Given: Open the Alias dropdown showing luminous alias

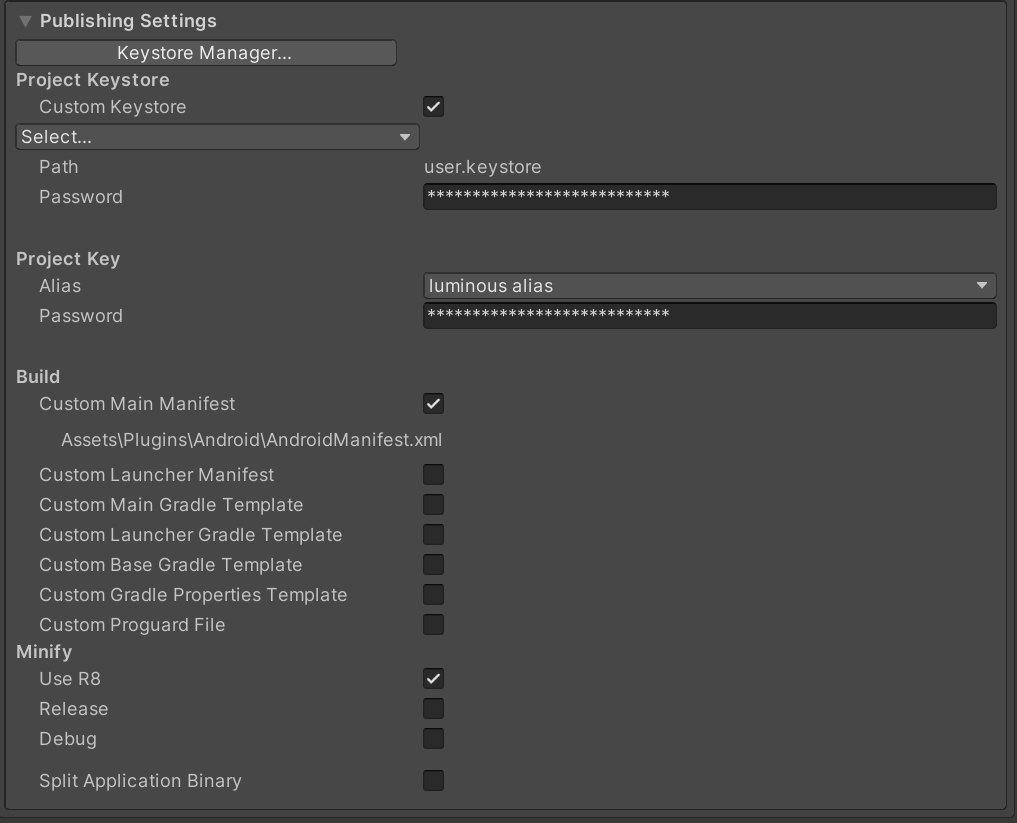Looking at the screenshot, I should 709,286.
